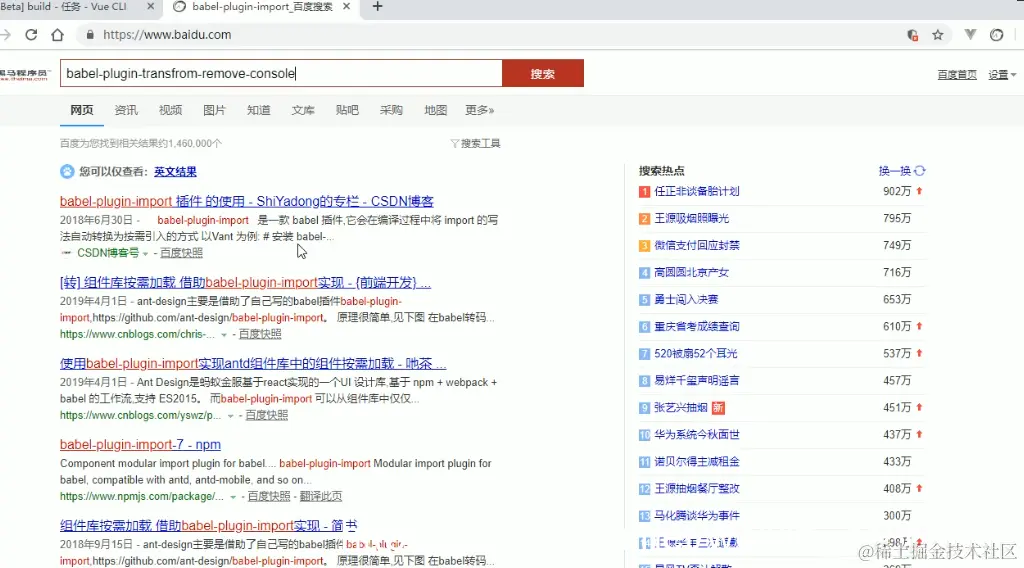This screenshot has height=568, width=1024.
Task: Switch to the 资讯 tab
Action: click(126, 110)
